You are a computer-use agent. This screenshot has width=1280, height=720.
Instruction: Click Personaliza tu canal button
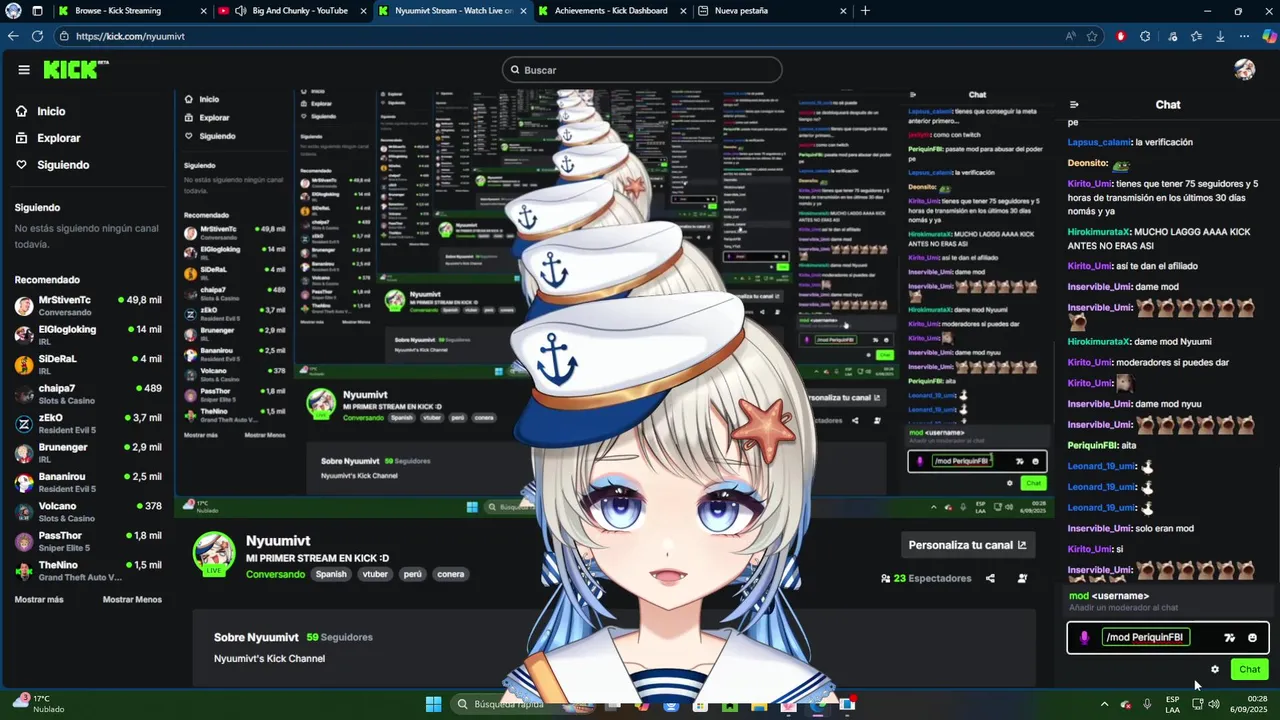pyautogui.click(x=967, y=545)
